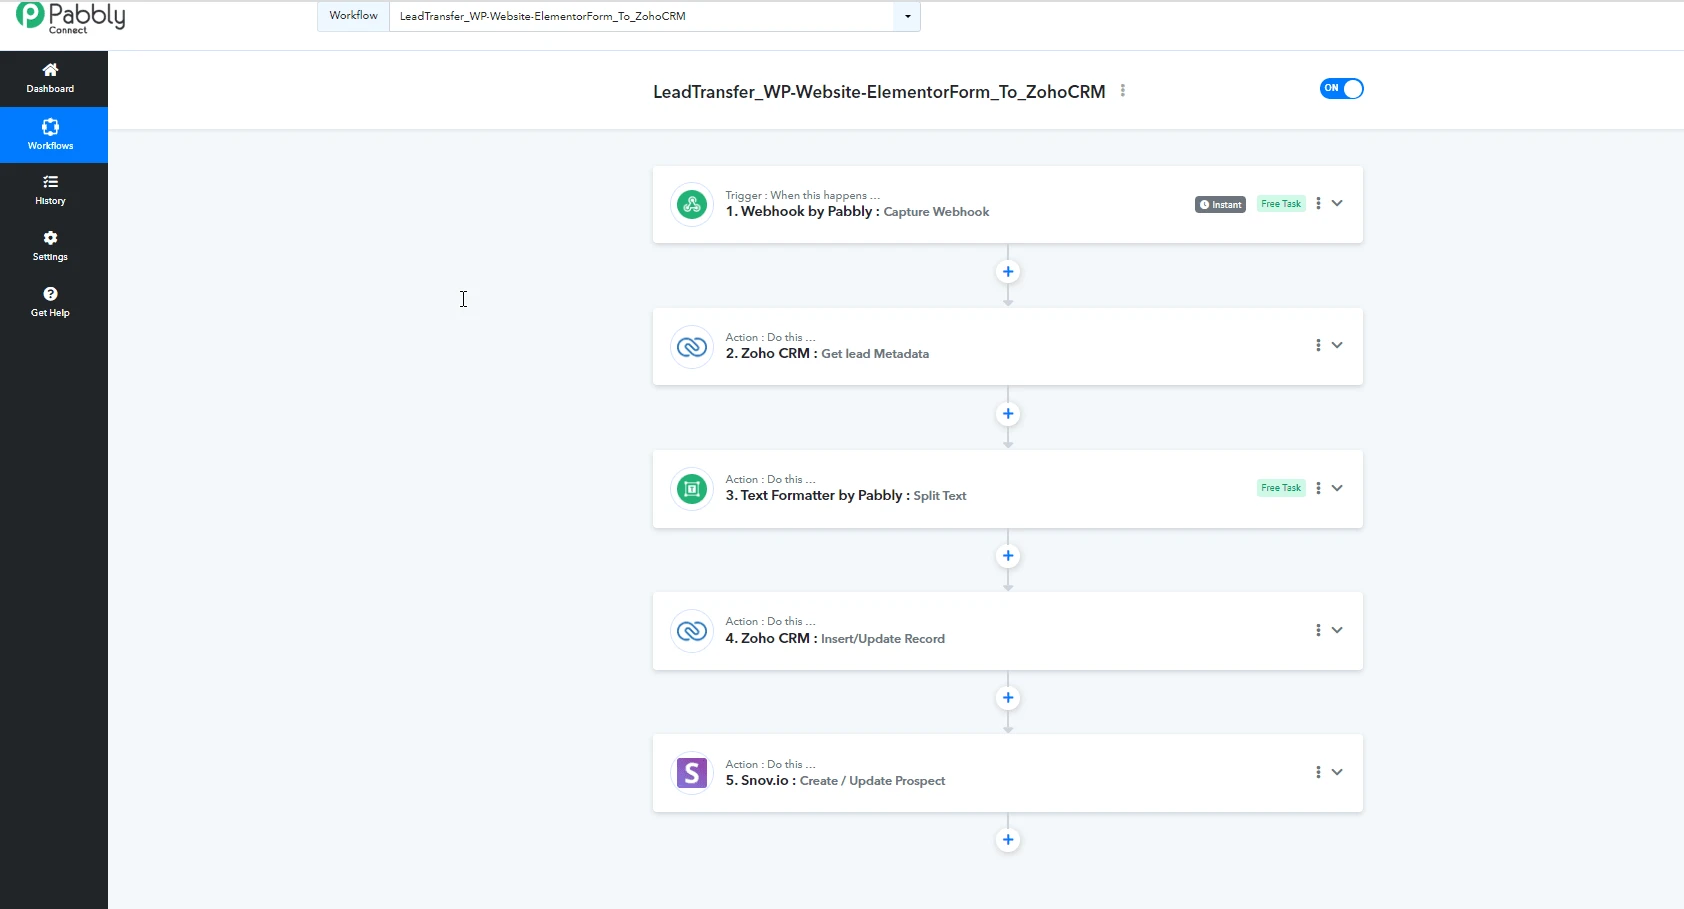
Task: Open Get Help in the sidebar
Action: point(50,302)
